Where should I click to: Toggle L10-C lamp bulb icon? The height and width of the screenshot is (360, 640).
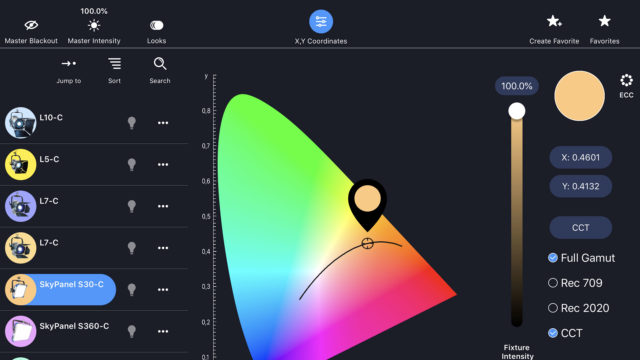(x=131, y=123)
